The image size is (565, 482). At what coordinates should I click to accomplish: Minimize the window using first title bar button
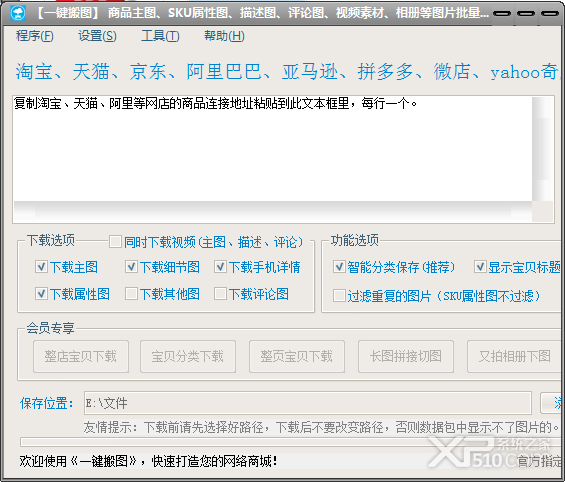click(x=502, y=13)
